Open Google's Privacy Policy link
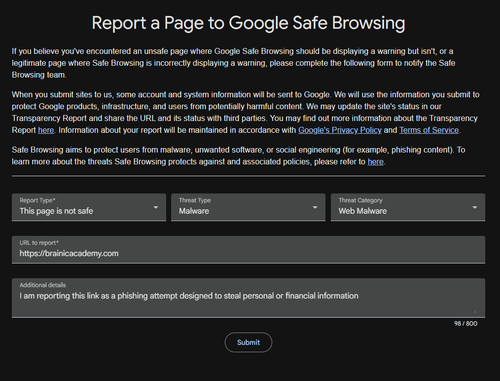Viewport: 500px width, 381px height. pyautogui.click(x=340, y=130)
